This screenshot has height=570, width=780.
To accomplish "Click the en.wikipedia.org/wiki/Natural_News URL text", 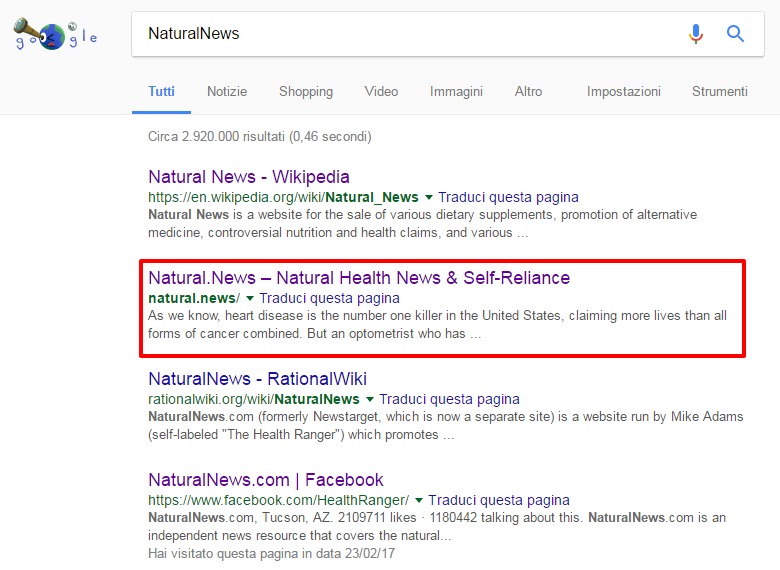I will (283, 197).
